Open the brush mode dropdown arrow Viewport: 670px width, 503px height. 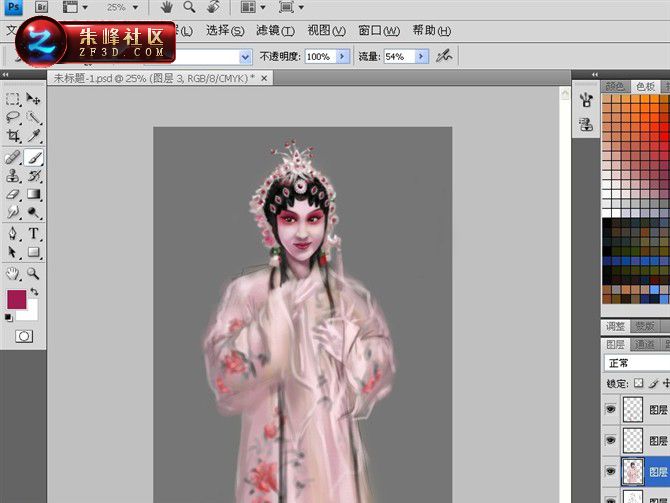[x=245, y=57]
